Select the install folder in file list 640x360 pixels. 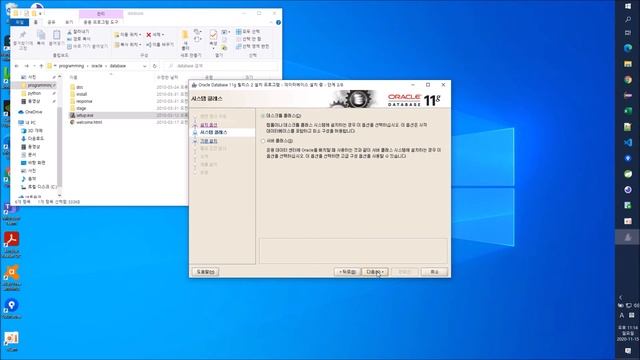click(x=82, y=94)
